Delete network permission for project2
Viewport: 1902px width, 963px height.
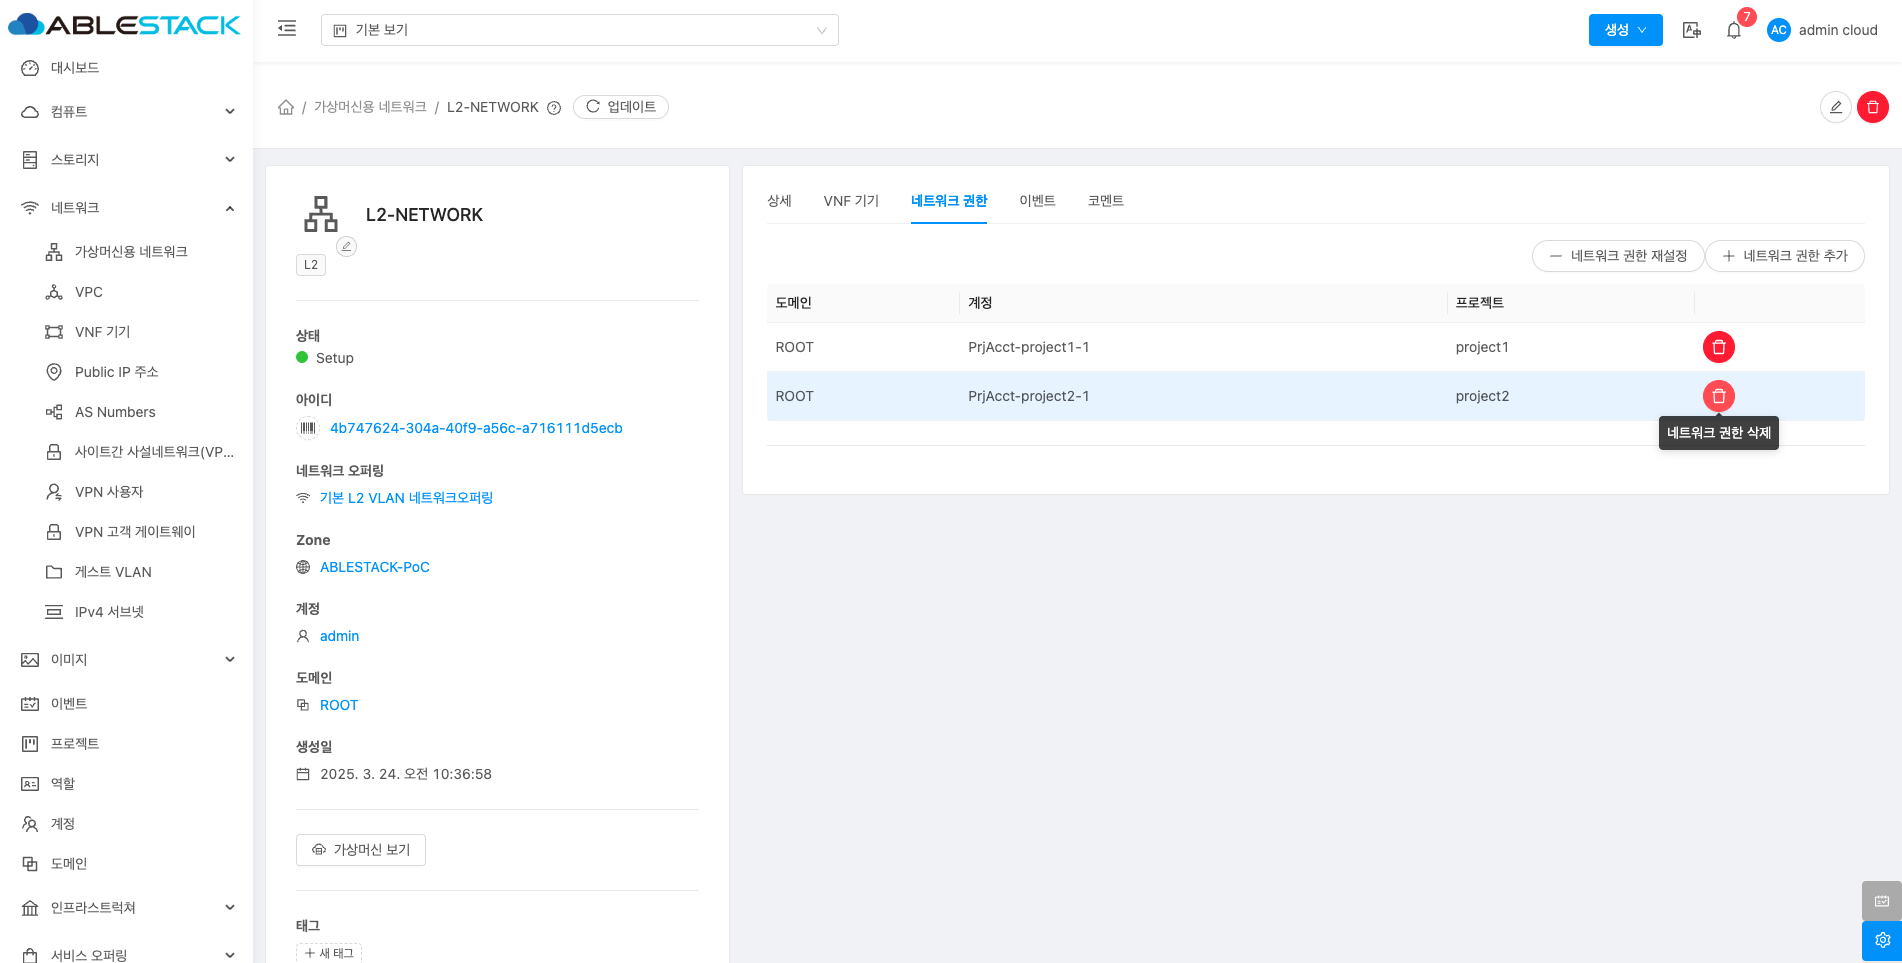pyautogui.click(x=1718, y=396)
